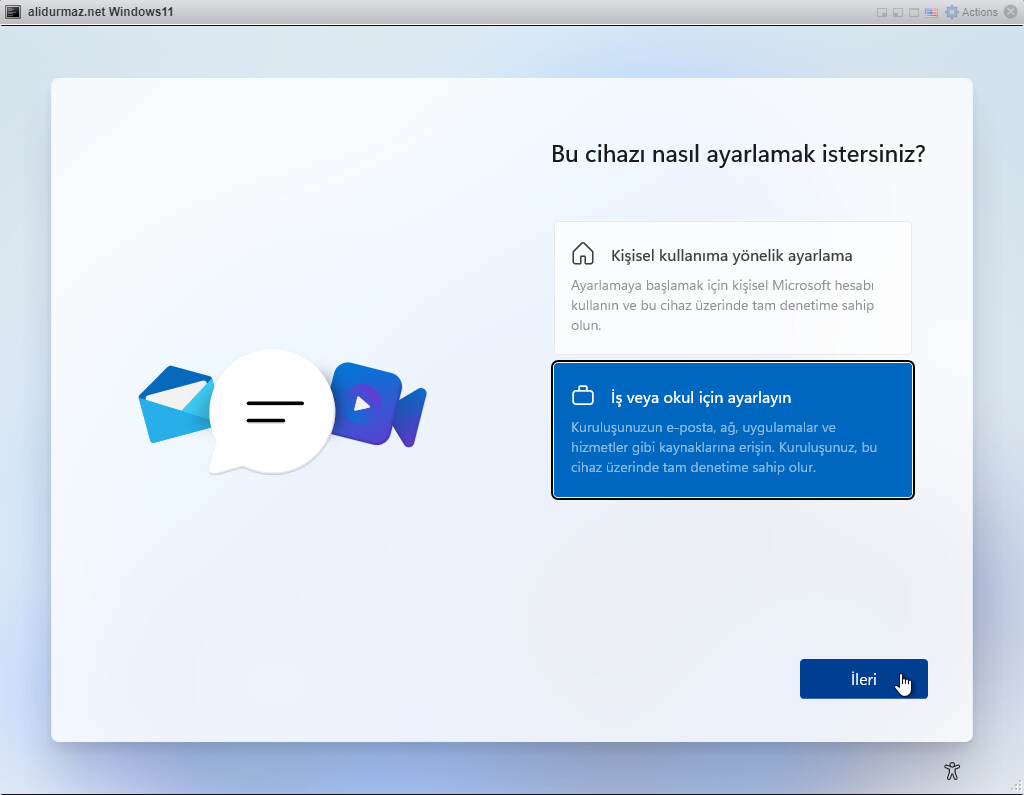Screen dimensions: 1024x795
Task: Click the heading 'Bu cihazı nasıl ayarlamak istersiniz?'
Action: (738, 154)
